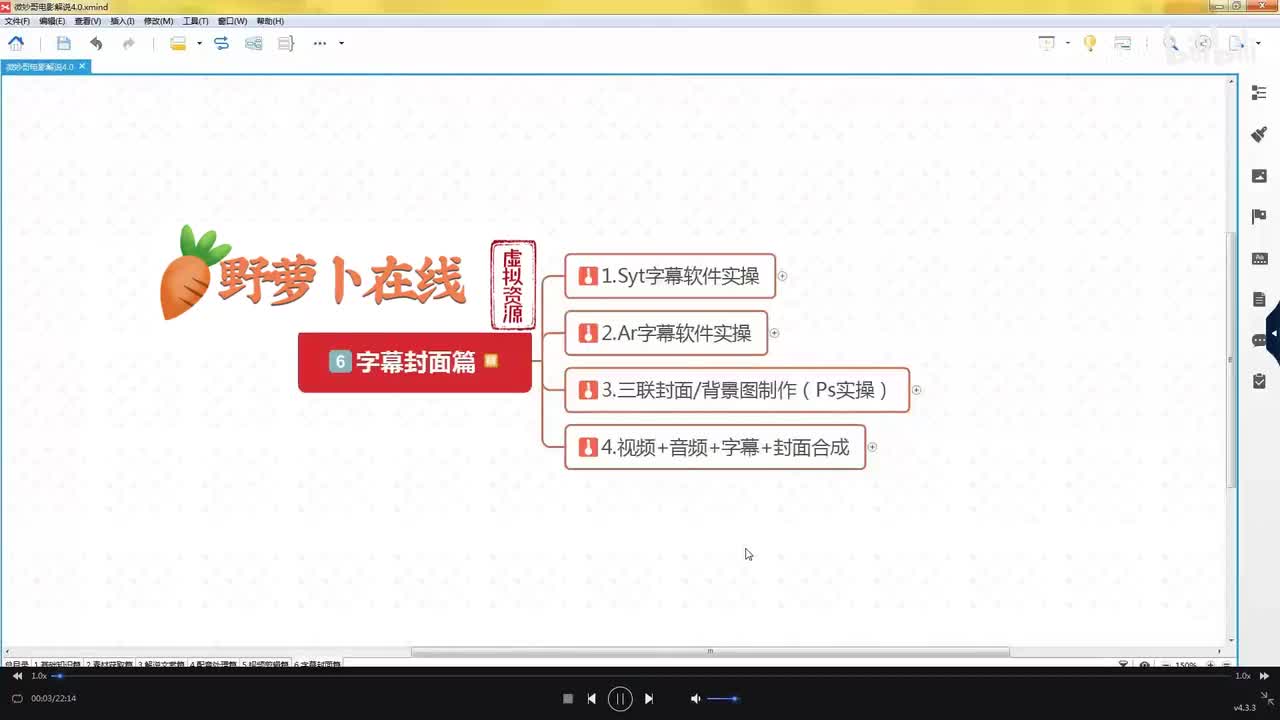Open the 编辑(E) menu
This screenshot has height=720, width=1280.
(x=52, y=21)
